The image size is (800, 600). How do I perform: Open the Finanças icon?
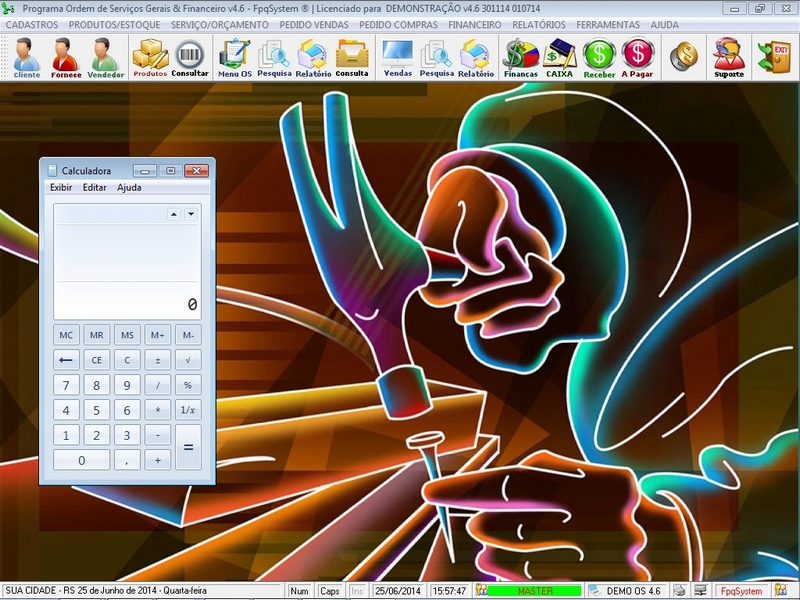(x=520, y=58)
